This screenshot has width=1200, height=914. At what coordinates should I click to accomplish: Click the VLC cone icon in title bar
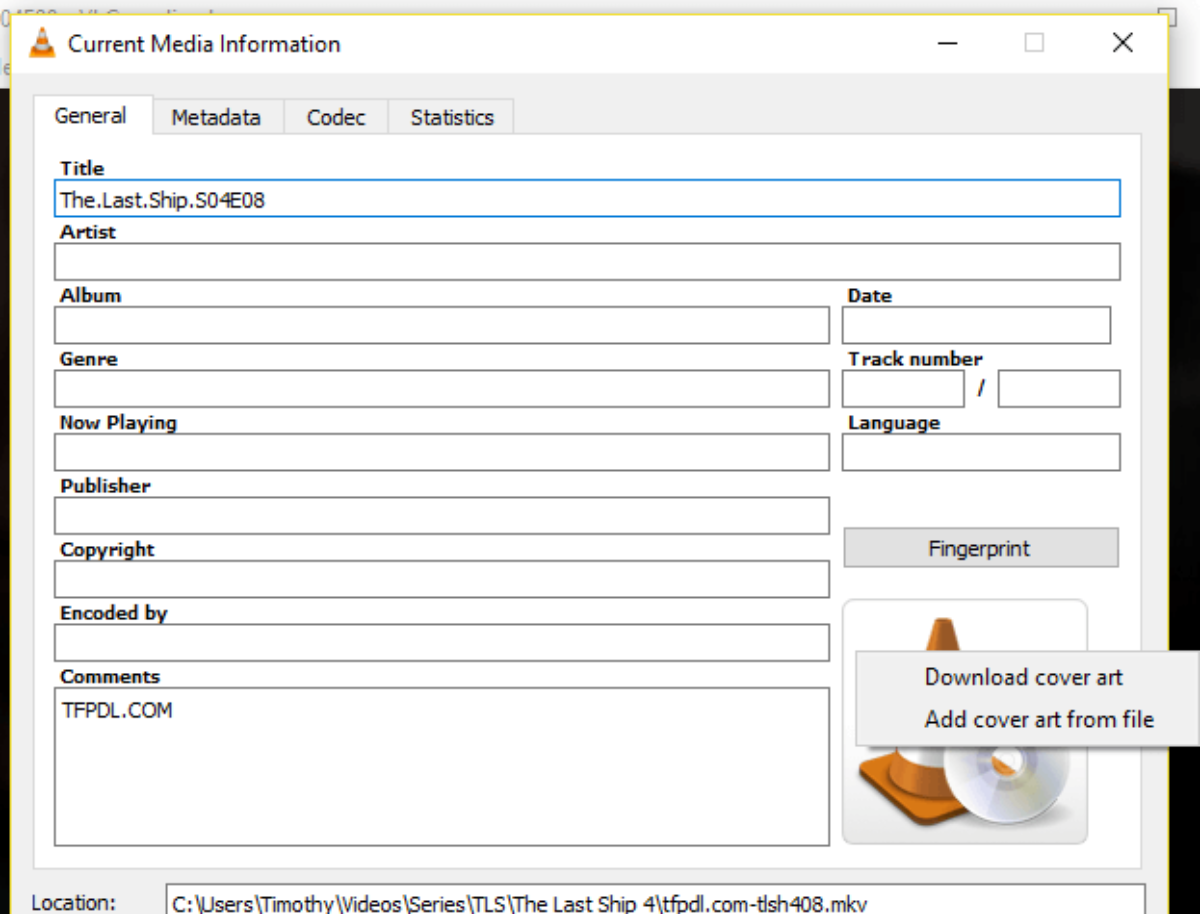[x=42, y=43]
